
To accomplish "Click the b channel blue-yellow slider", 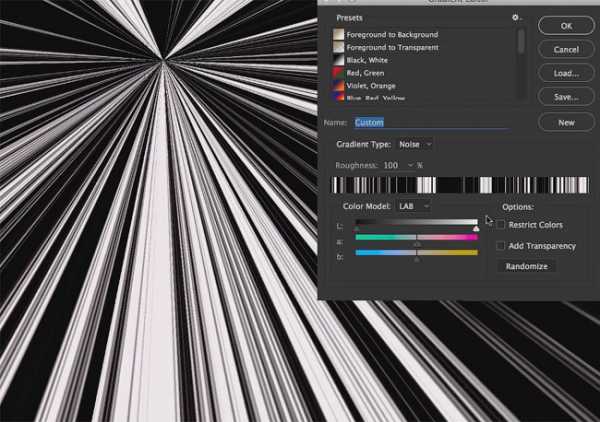I will tap(417, 253).
